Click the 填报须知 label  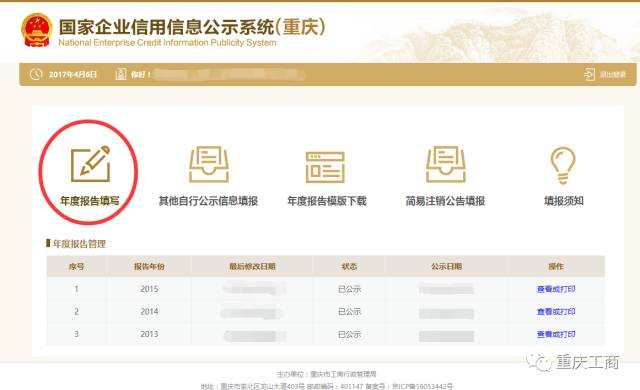(x=564, y=201)
